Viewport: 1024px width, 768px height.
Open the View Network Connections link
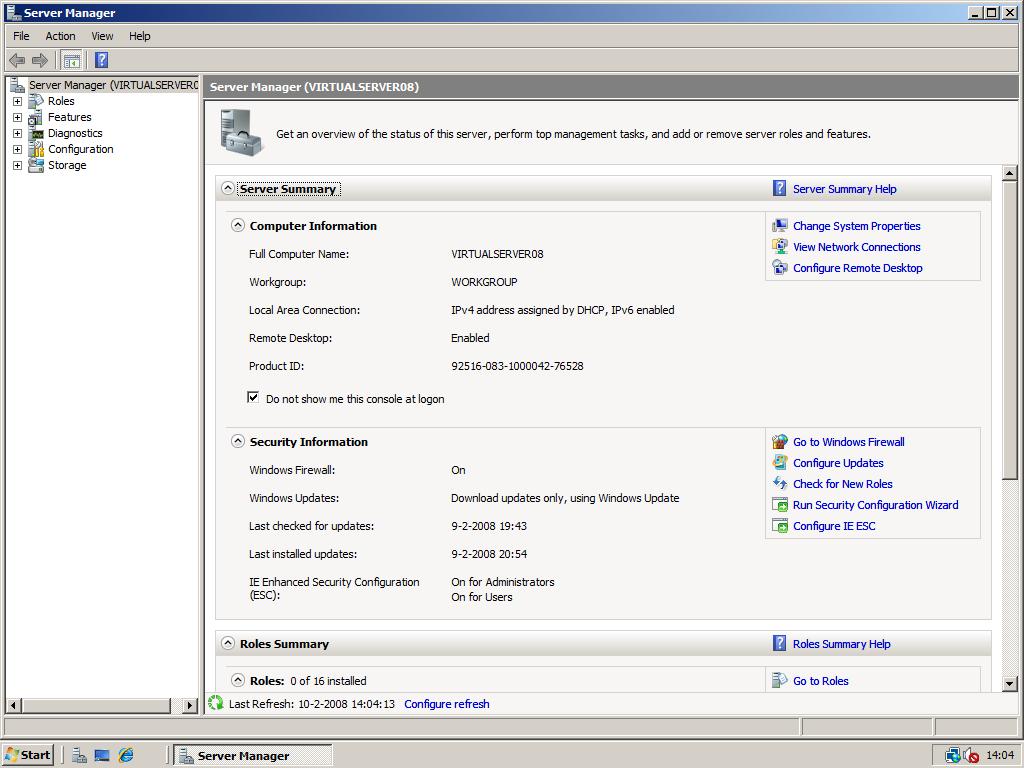[856, 247]
